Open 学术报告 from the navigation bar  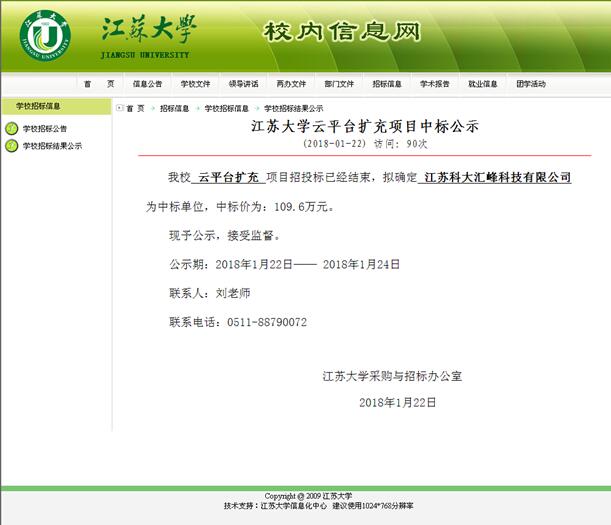tap(435, 84)
